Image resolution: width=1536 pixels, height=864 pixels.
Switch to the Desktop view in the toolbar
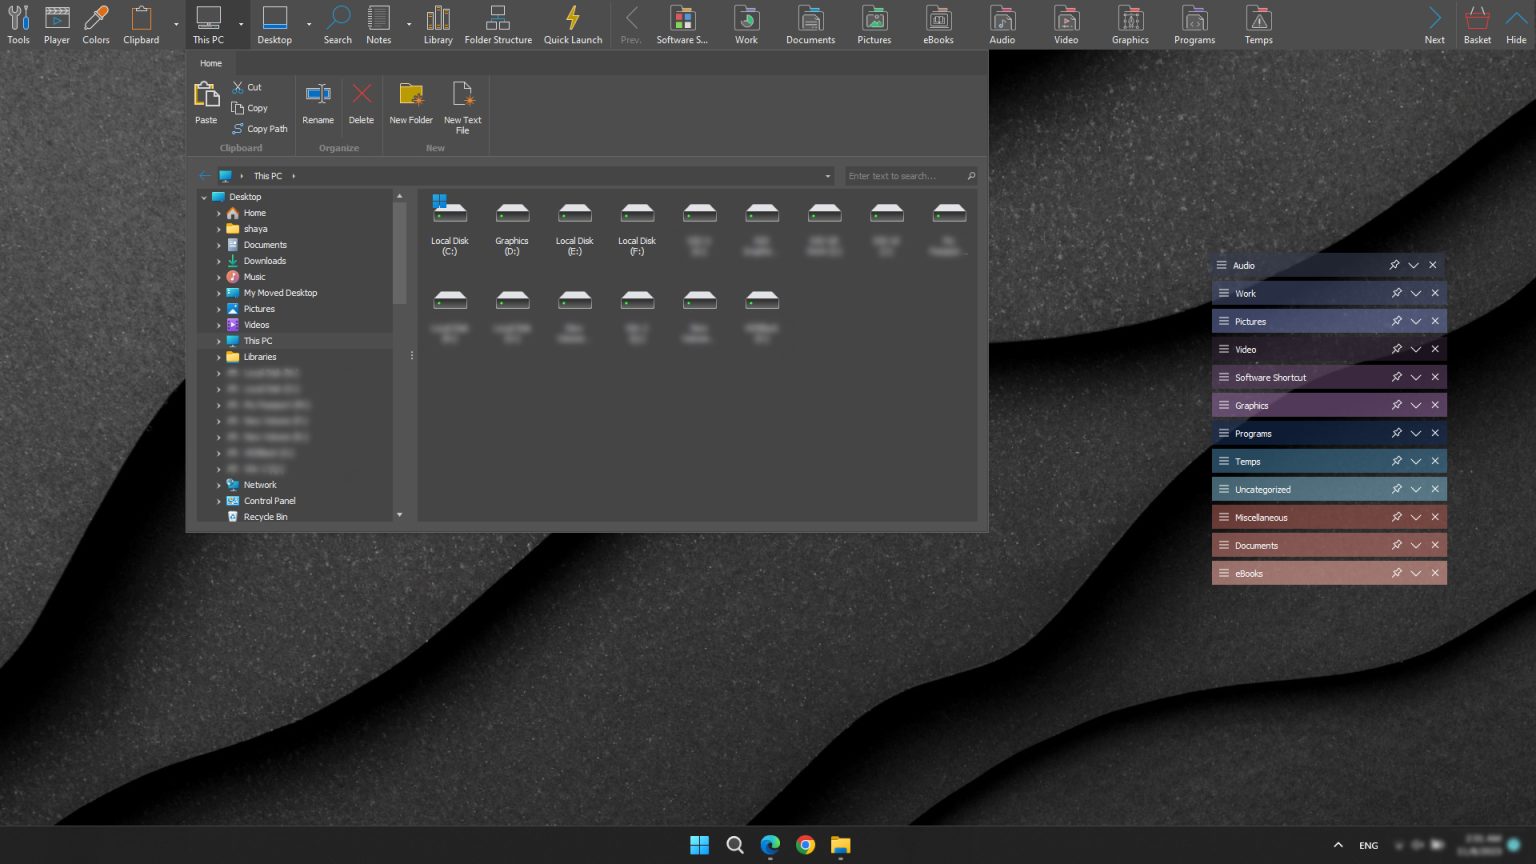[274, 20]
